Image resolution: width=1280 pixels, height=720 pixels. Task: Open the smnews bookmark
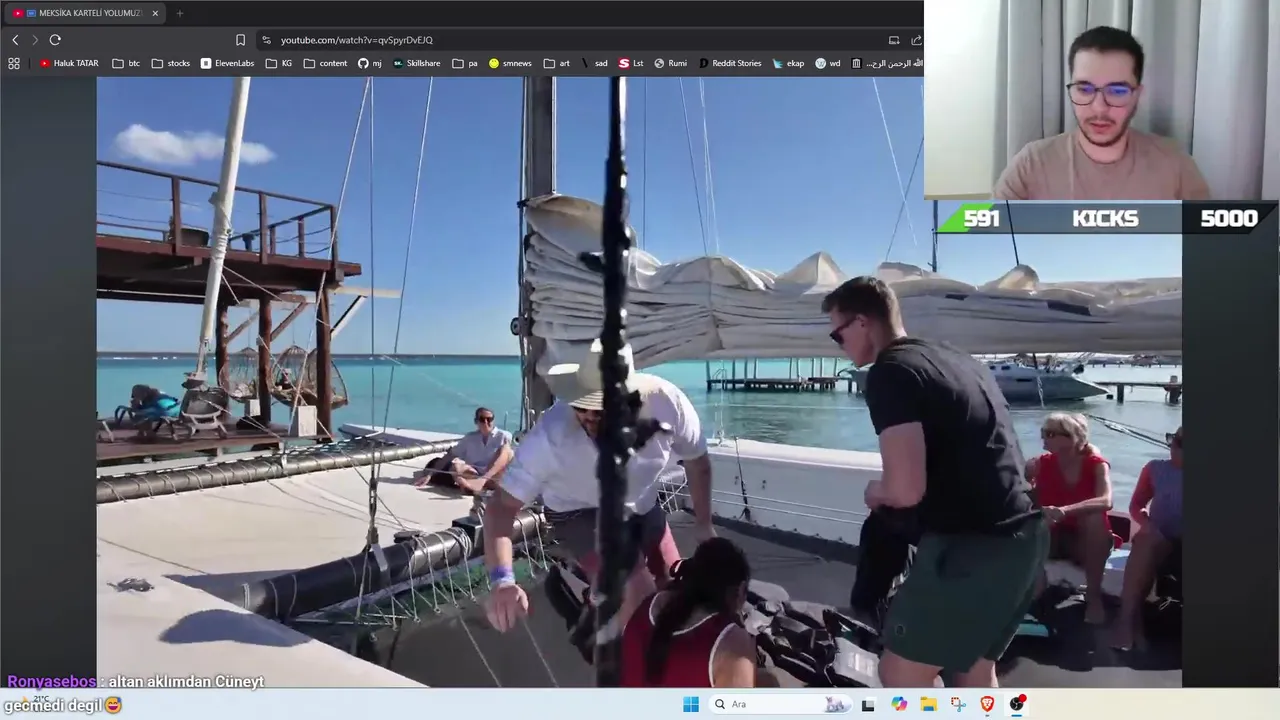click(x=511, y=63)
